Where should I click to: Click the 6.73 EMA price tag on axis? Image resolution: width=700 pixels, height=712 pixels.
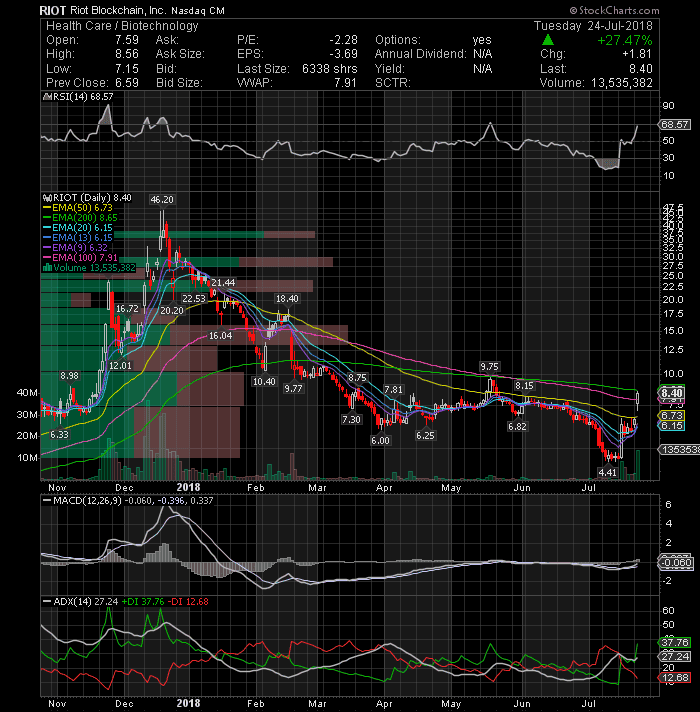coord(671,415)
